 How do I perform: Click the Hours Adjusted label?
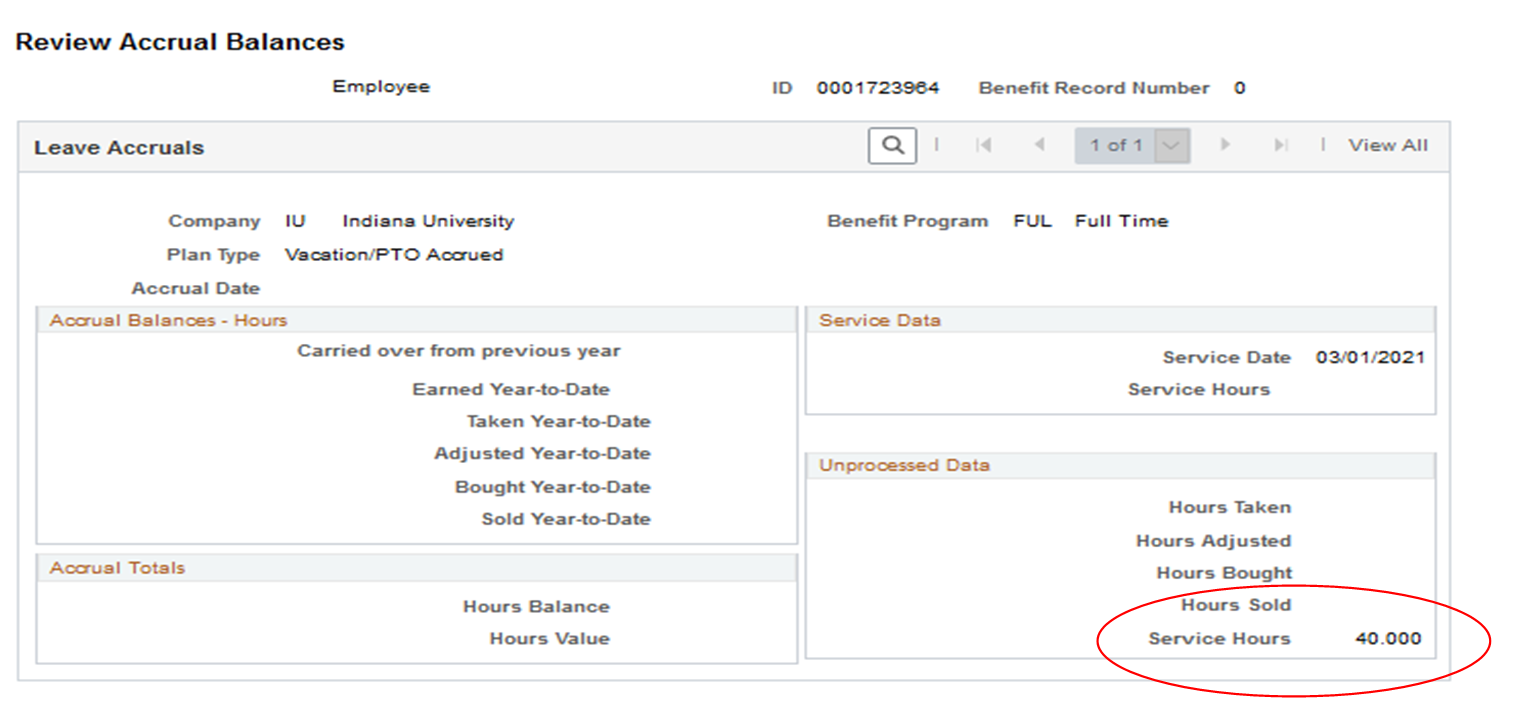[x=1214, y=541]
